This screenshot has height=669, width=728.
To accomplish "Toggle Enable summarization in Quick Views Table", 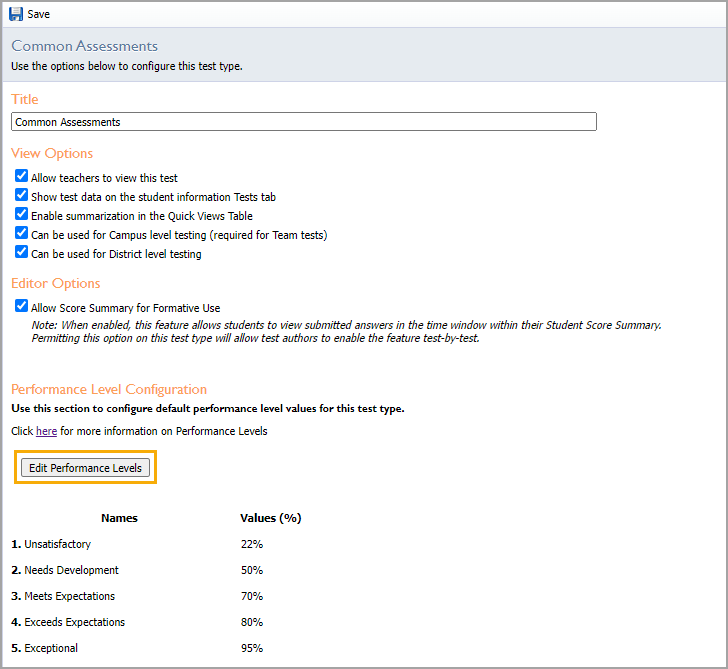I will tap(21, 214).
